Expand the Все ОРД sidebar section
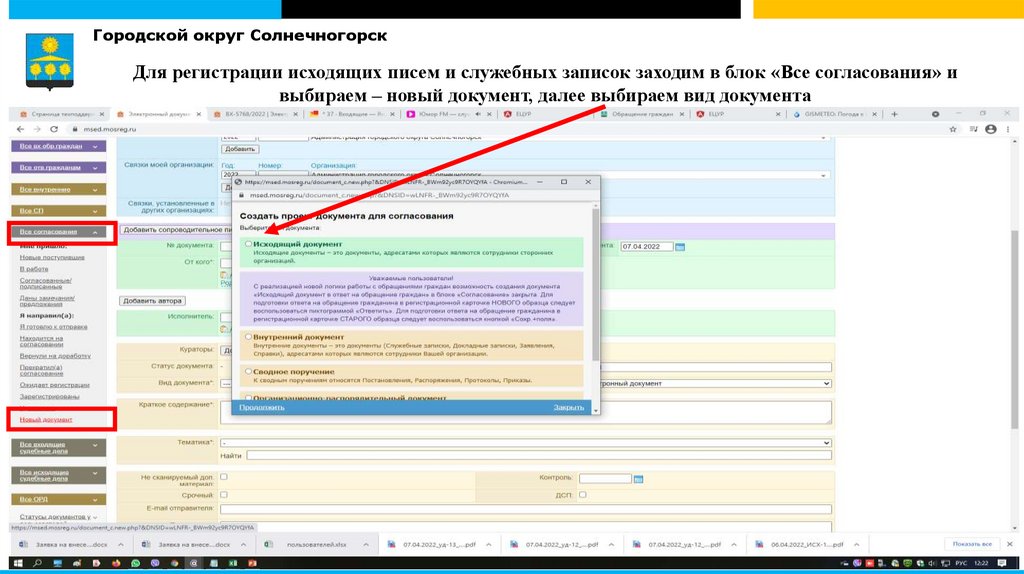1024x574 pixels. pos(58,500)
